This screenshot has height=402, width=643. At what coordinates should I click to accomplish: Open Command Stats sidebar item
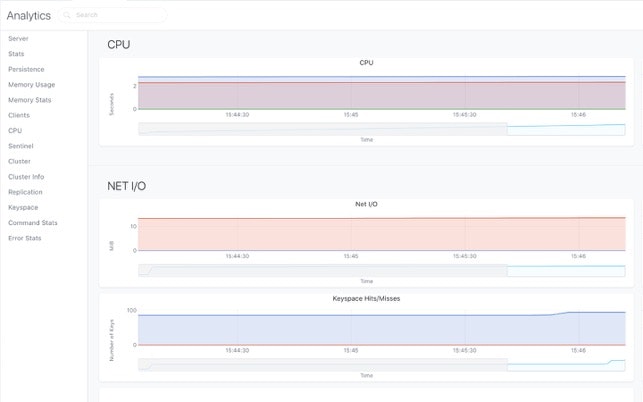(33, 223)
